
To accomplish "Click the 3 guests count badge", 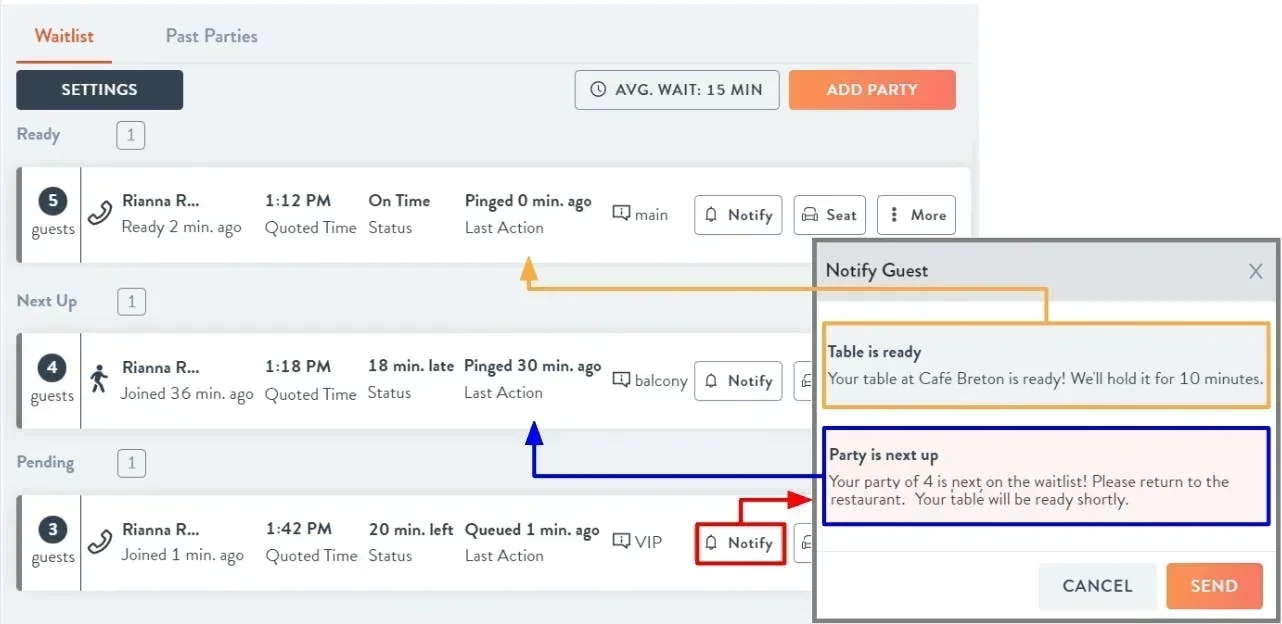I will pyautogui.click(x=52, y=530).
